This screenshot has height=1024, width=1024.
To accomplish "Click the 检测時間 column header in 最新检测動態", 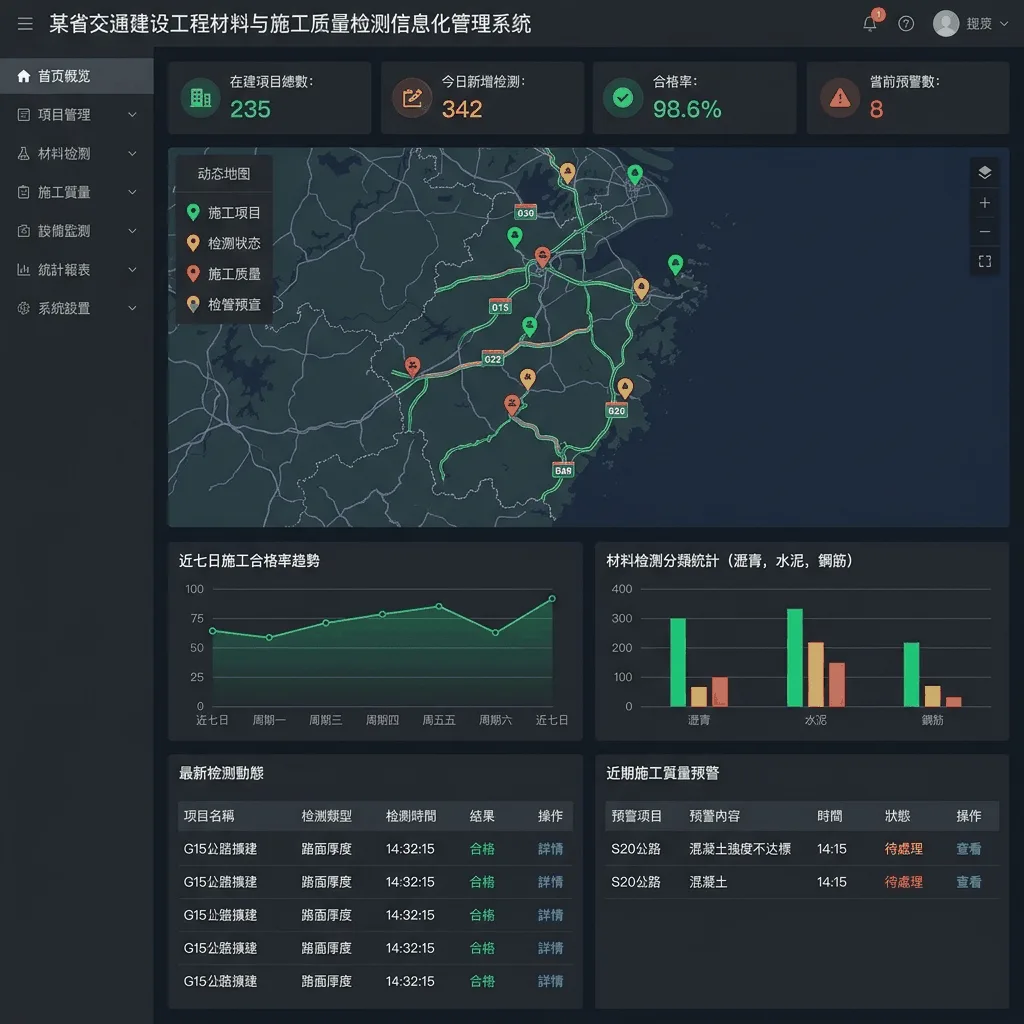I will [x=411, y=816].
